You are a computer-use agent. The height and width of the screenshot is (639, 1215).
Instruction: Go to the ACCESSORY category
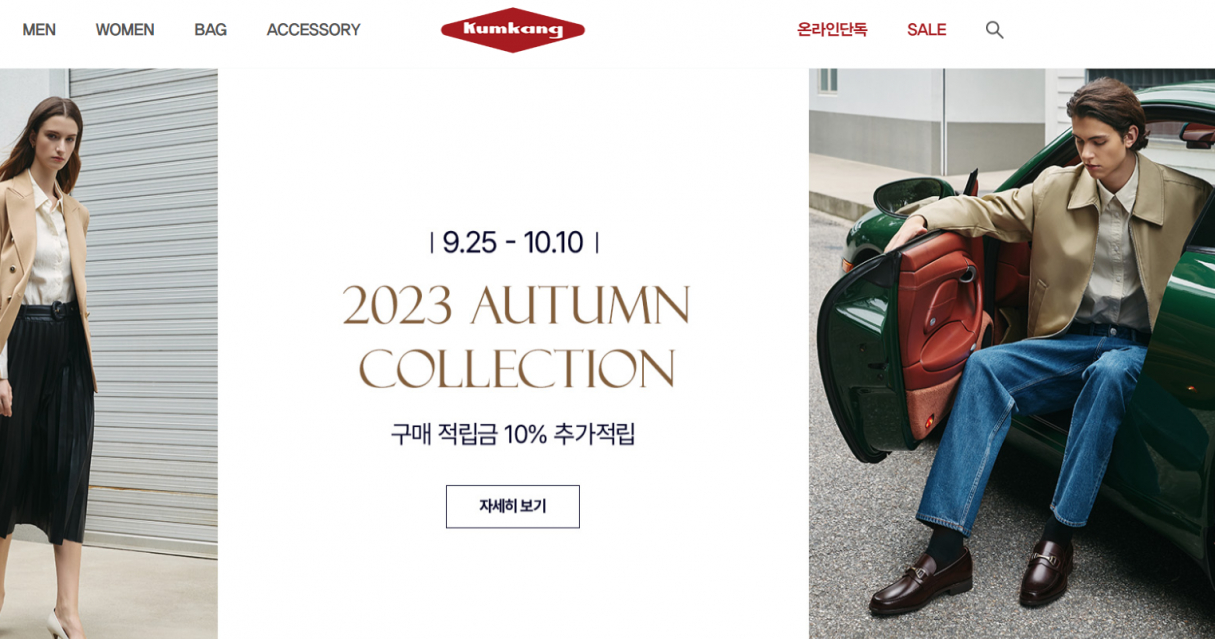(x=313, y=30)
